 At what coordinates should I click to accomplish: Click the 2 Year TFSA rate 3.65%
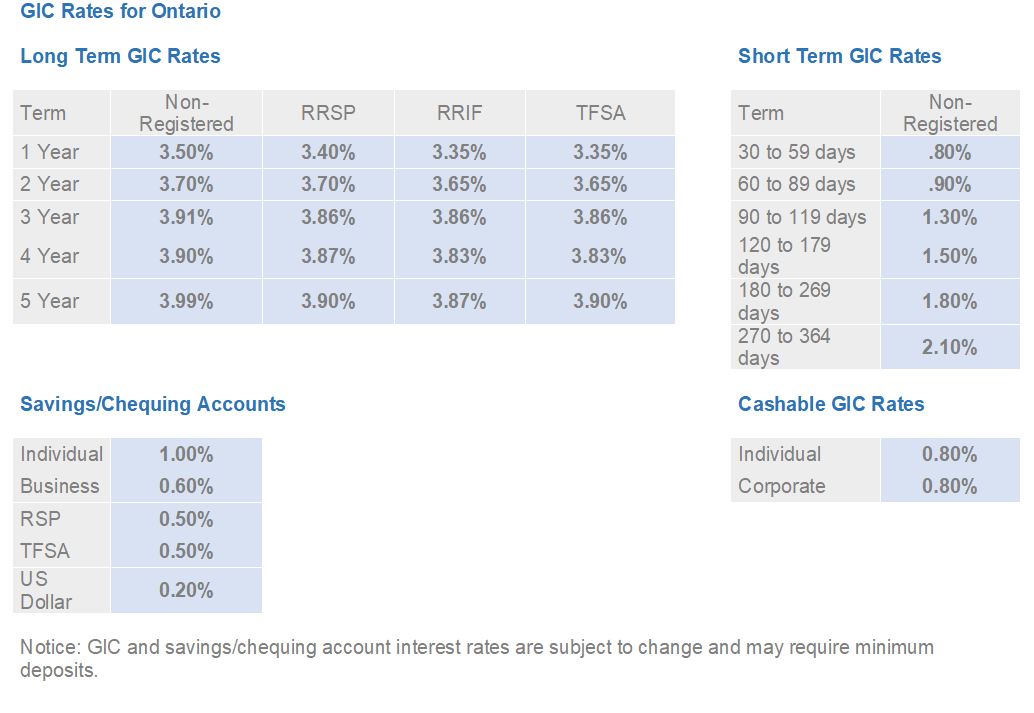click(x=600, y=184)
